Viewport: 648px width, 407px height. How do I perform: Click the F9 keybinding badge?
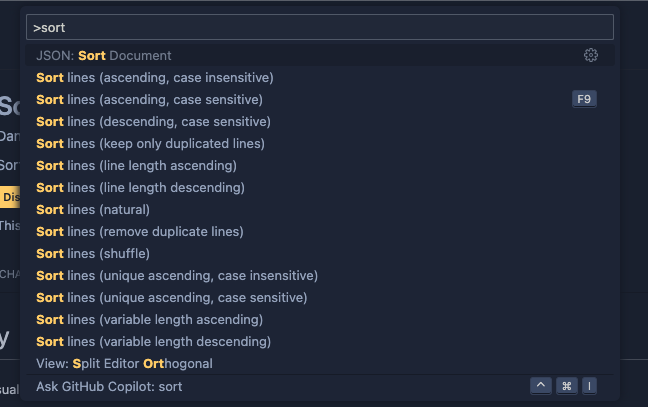(x=584, y=99)
